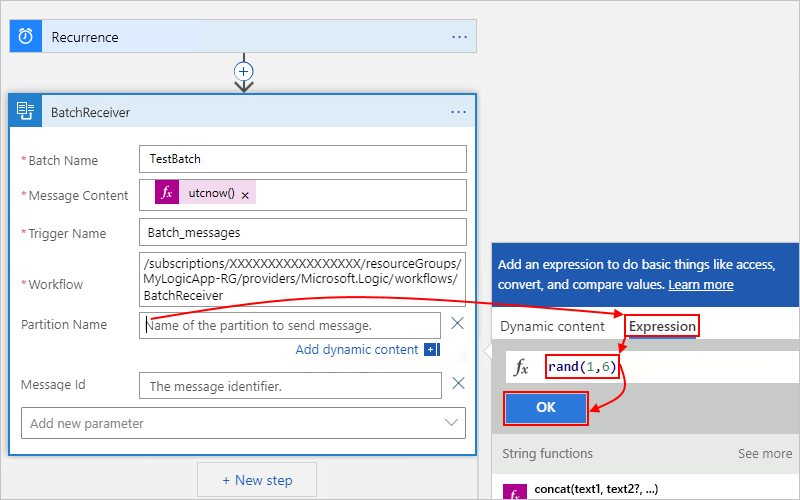The width and height of the screenshot is (800, 500).
Task: Switch to the Dynamic content tab
Action: 552,327
